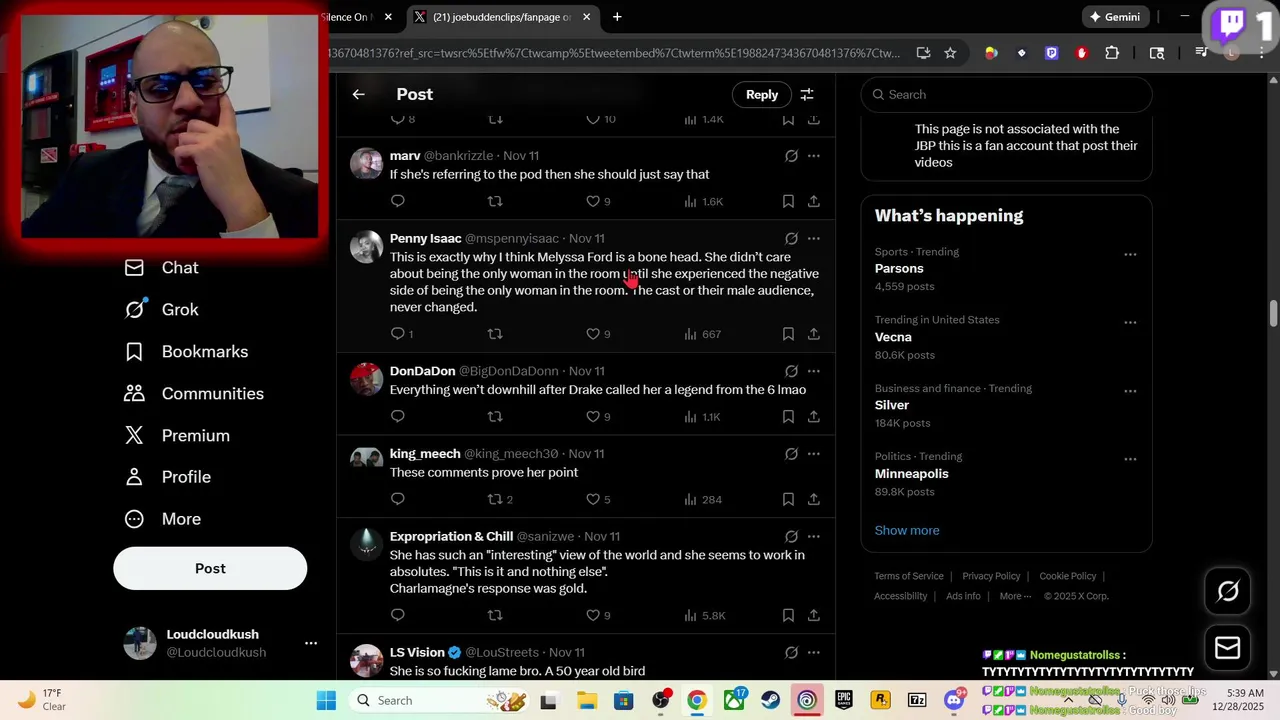The height and width of the screenshot is (720, 1280).
Task: Open marv's profile avatar
Action: point(366,163)
